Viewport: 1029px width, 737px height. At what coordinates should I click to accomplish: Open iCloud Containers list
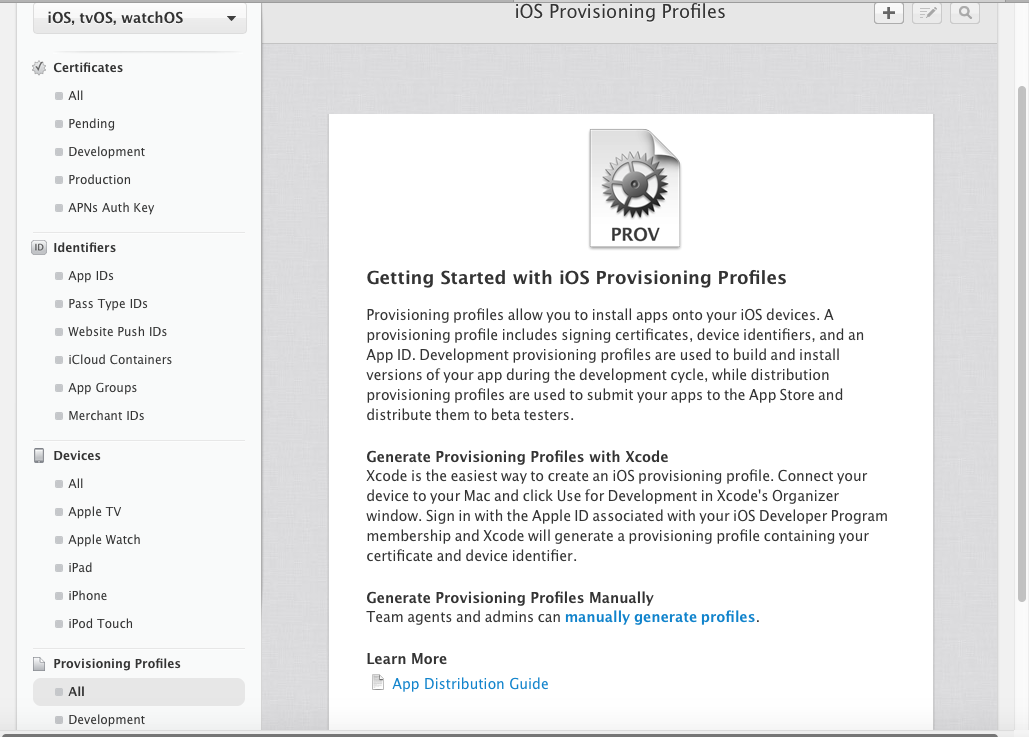coord(120,360)
